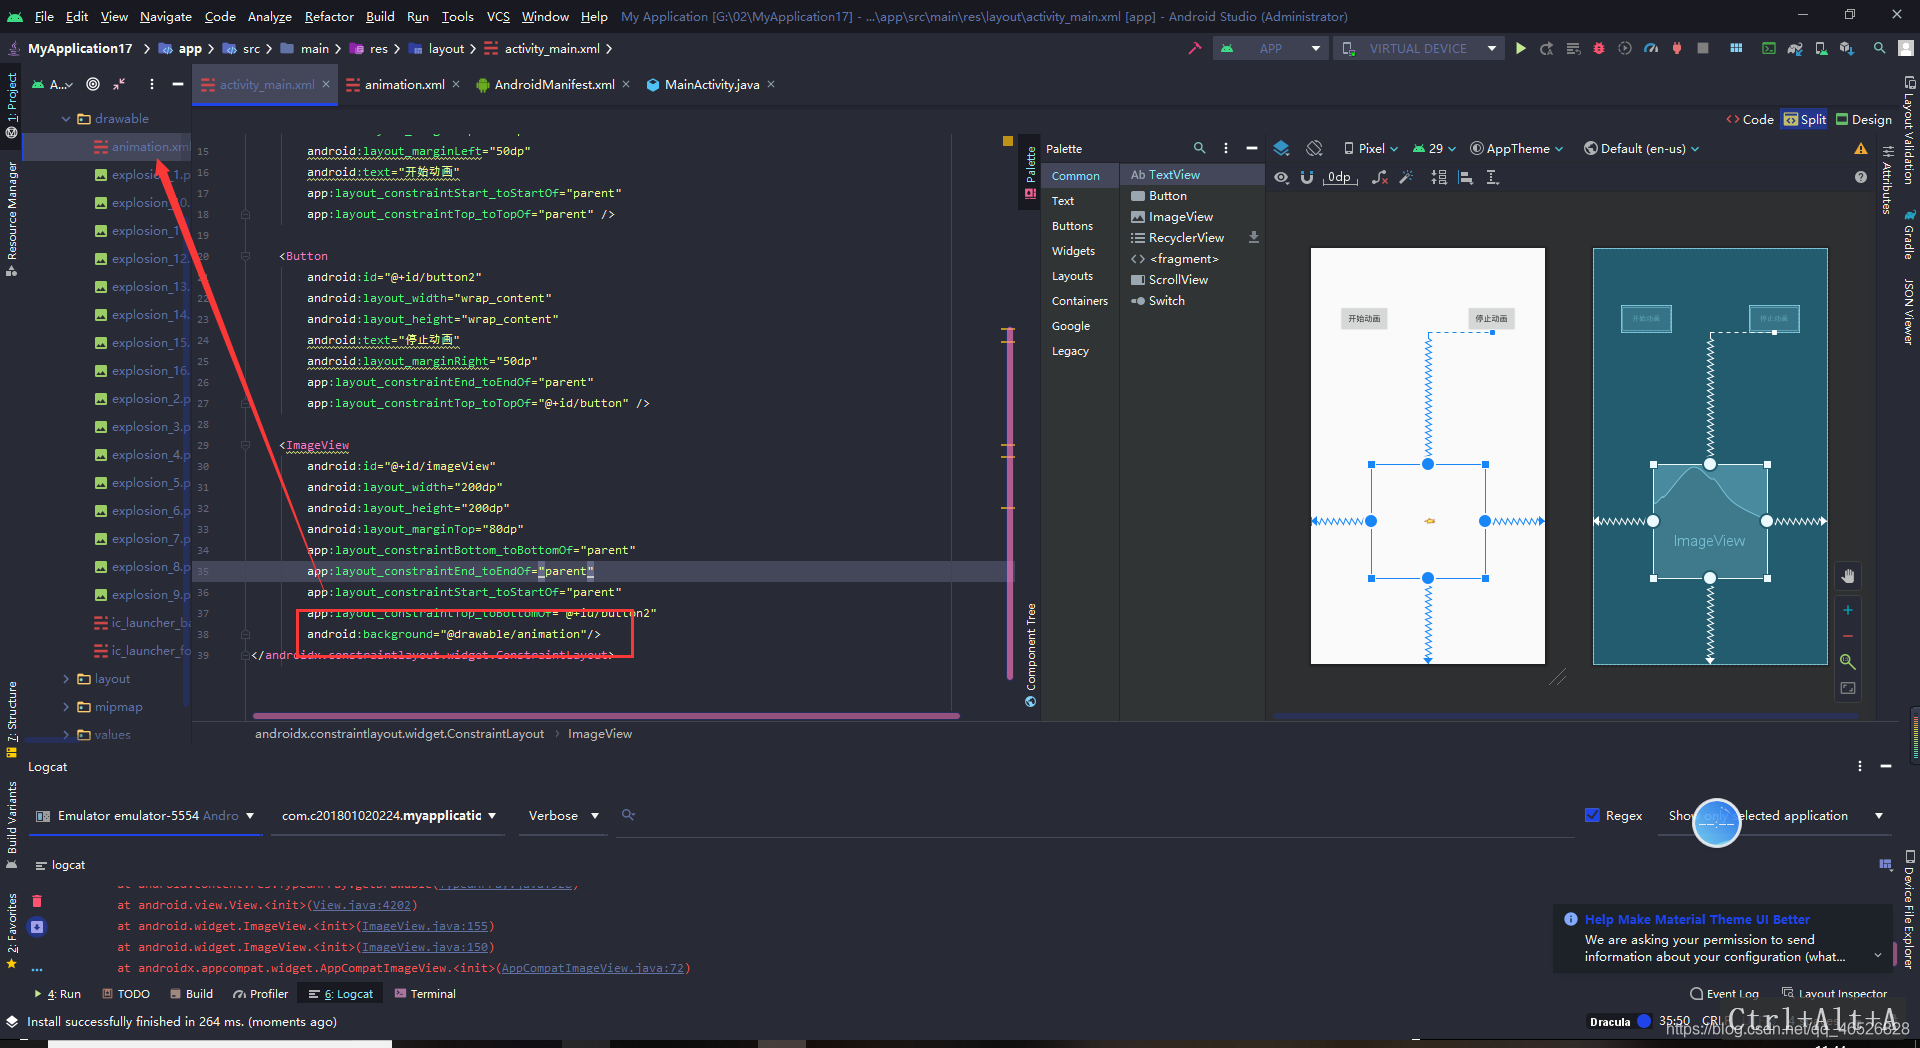
Task: Open the AVD Manager icon
Action: (x=1821, y=48)
